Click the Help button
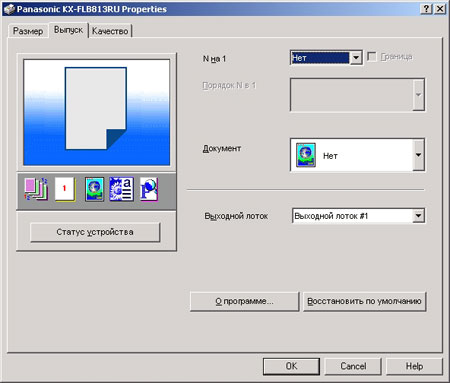 point(414,366)
